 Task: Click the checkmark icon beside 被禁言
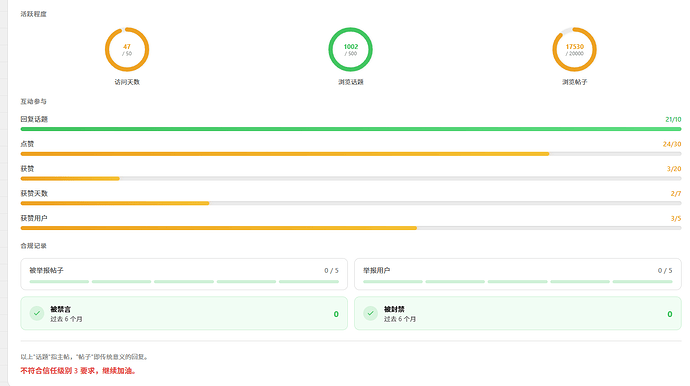(x=37, y=313)
